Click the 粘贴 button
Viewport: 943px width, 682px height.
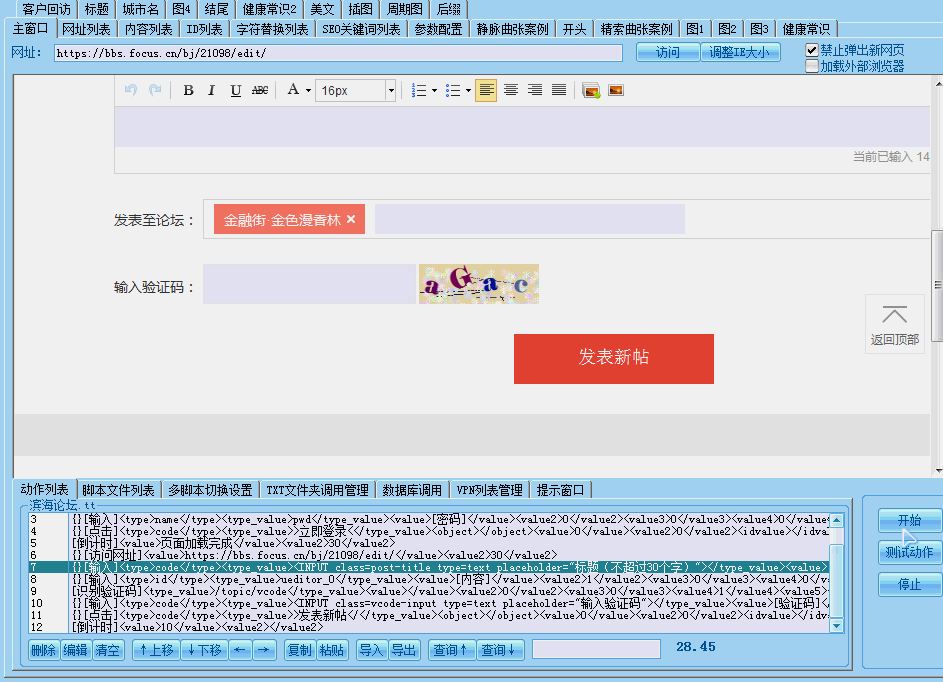pos(332,650)
